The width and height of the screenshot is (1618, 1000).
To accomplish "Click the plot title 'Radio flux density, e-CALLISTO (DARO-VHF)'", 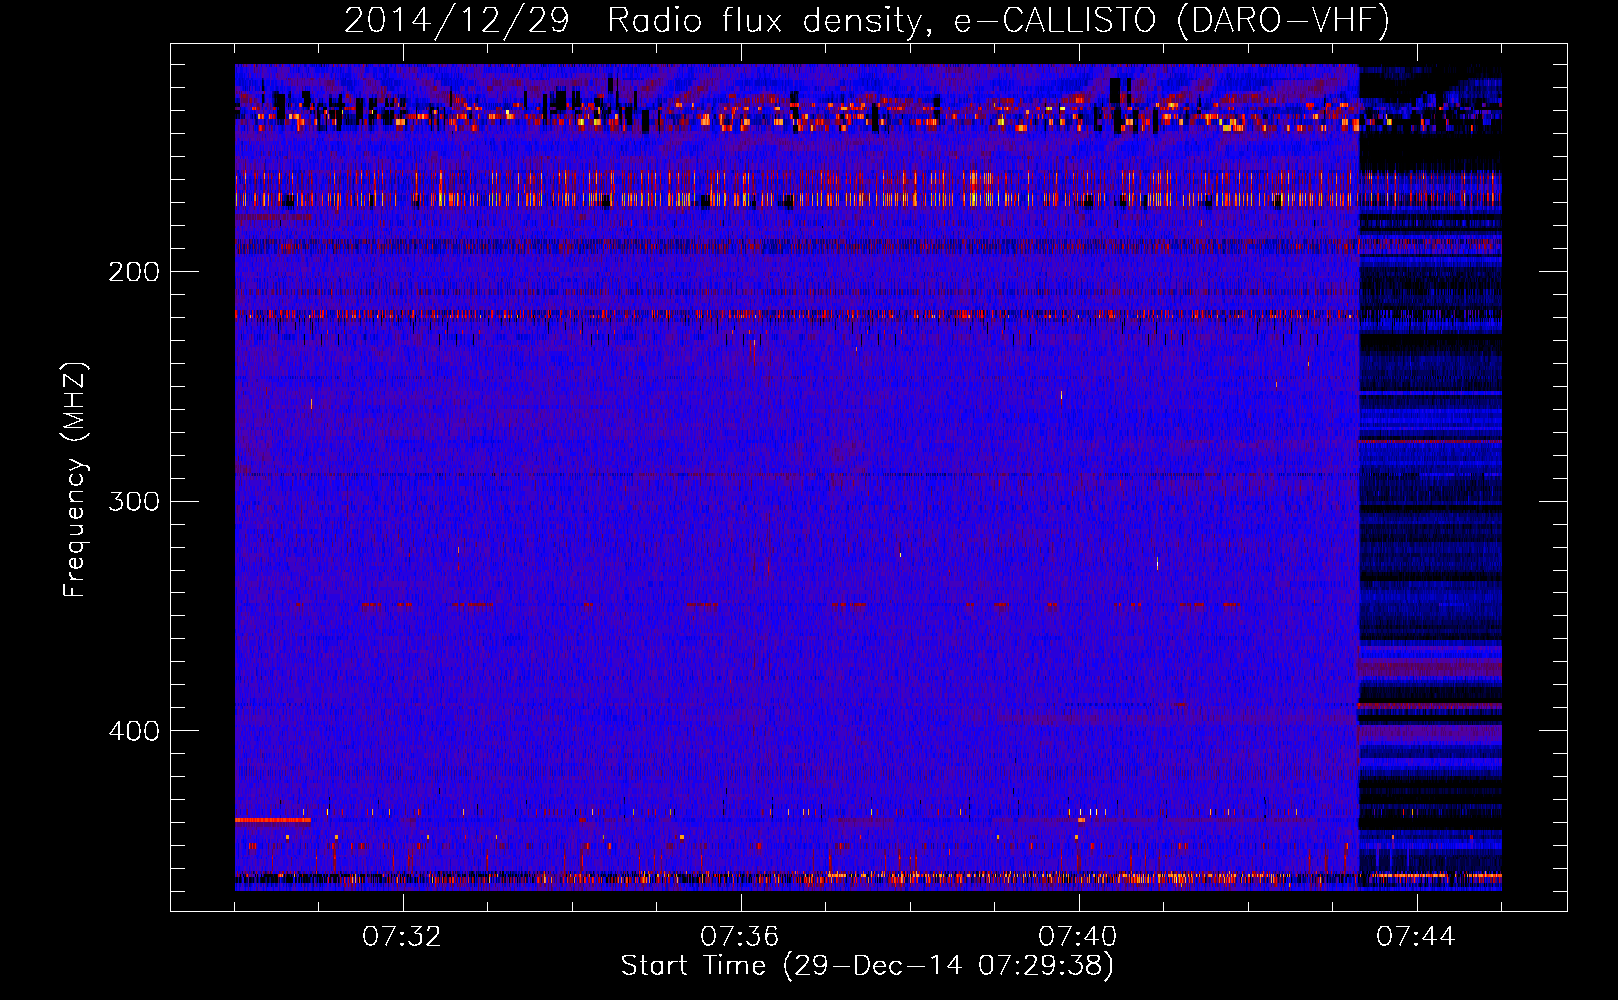I will [x=998, y=20].
